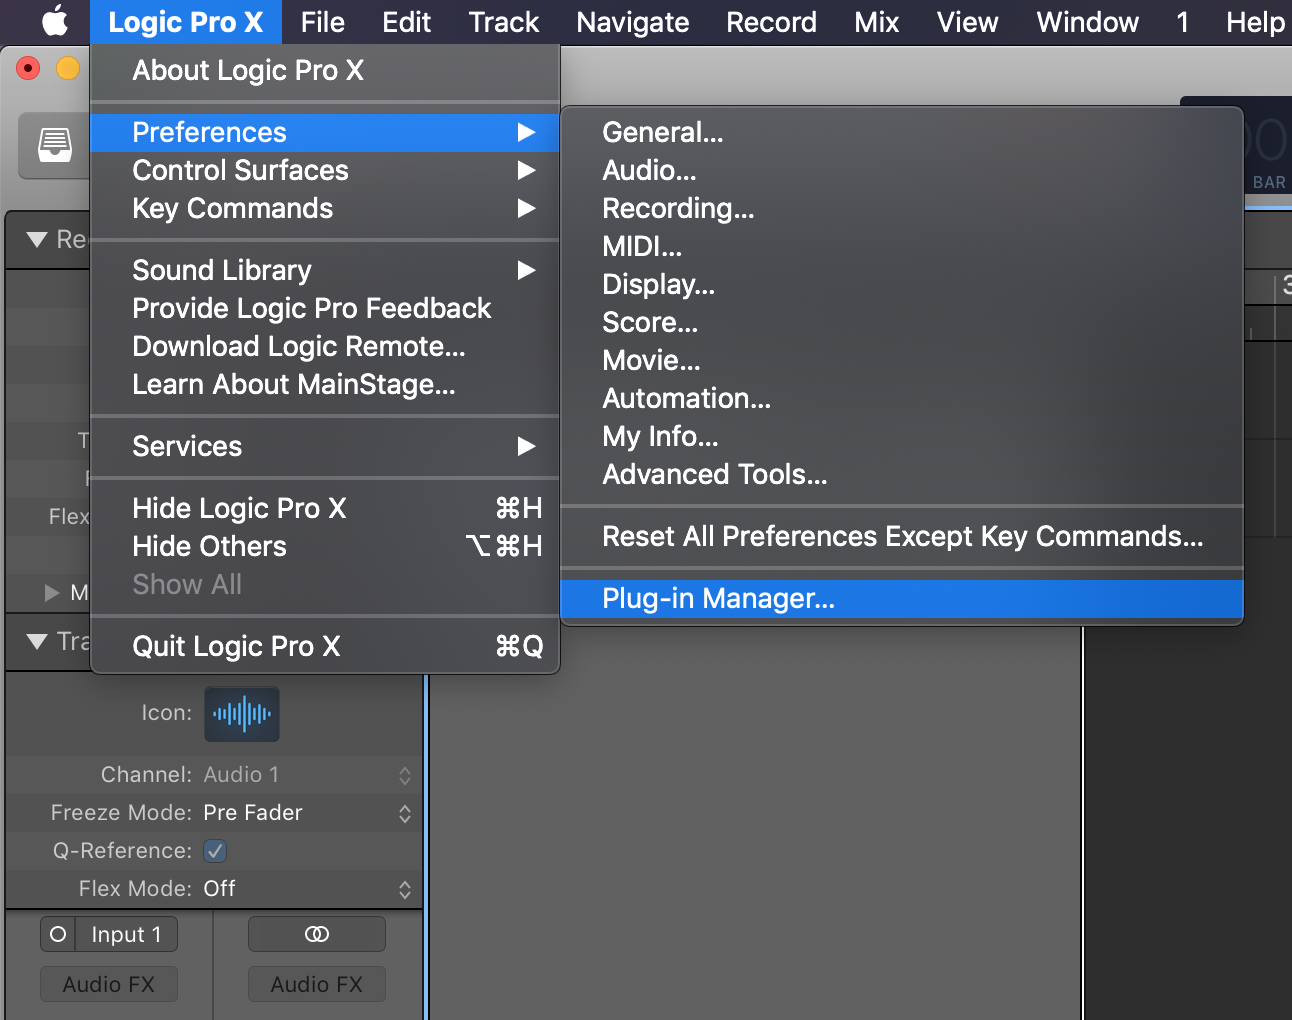
Task: Open Score… preferences
Action: [x=902, y=323]
